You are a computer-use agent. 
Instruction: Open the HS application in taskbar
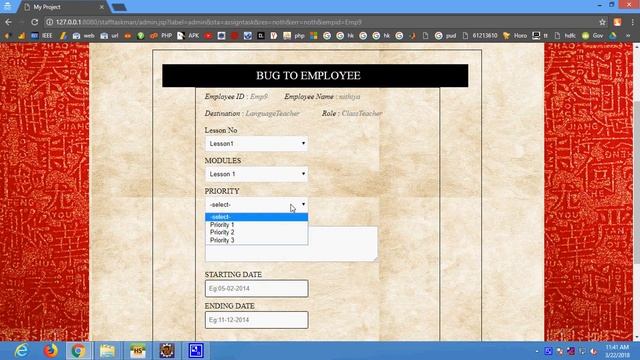point(137,351)
